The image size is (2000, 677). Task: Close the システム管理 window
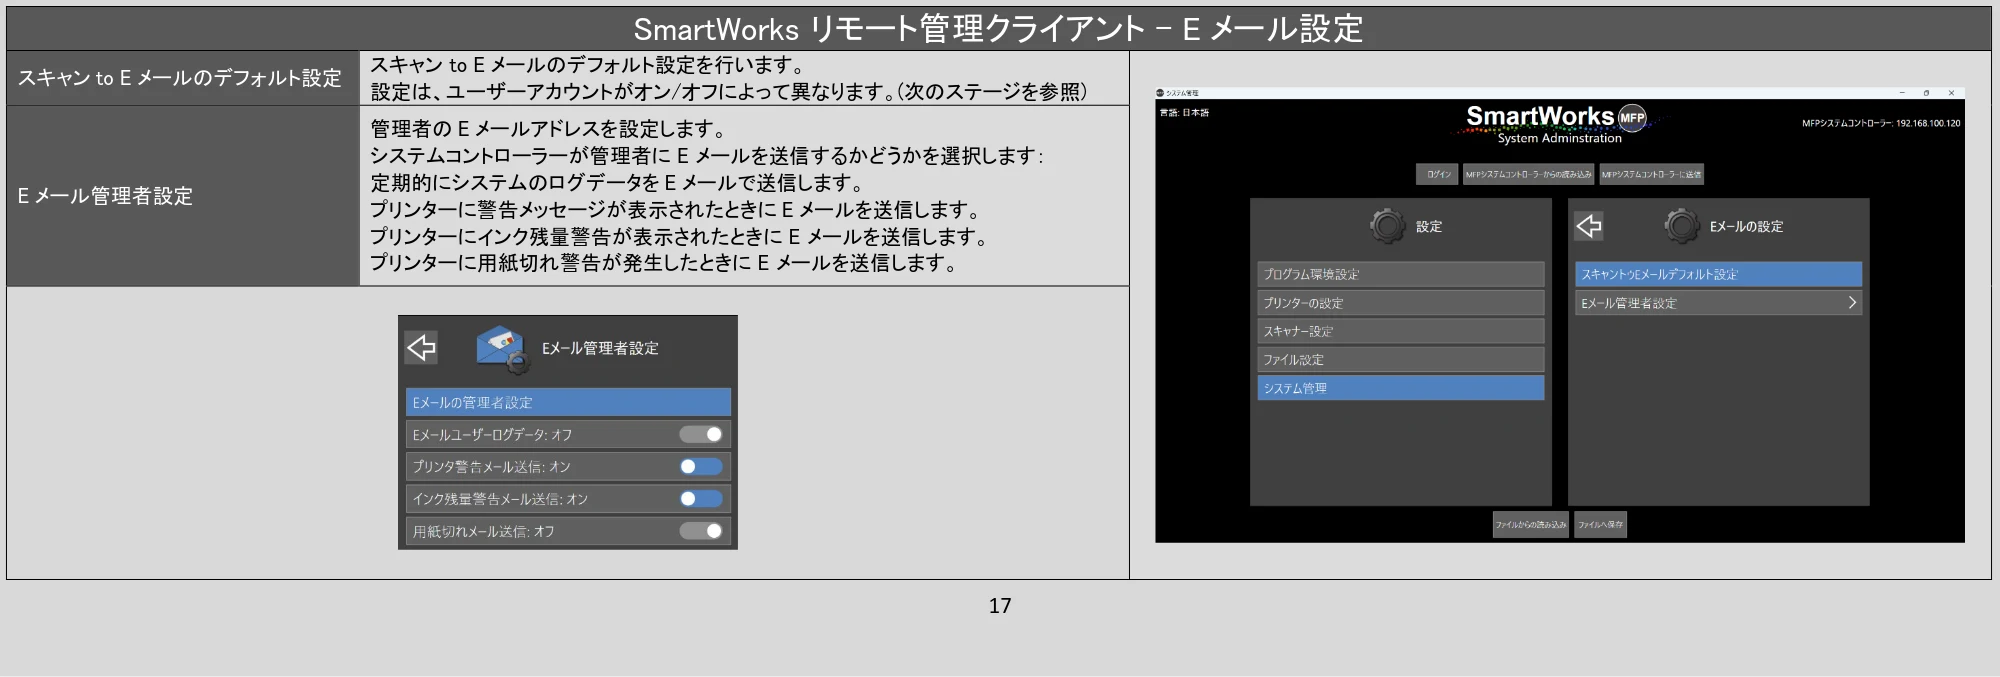pos(1951,93)
